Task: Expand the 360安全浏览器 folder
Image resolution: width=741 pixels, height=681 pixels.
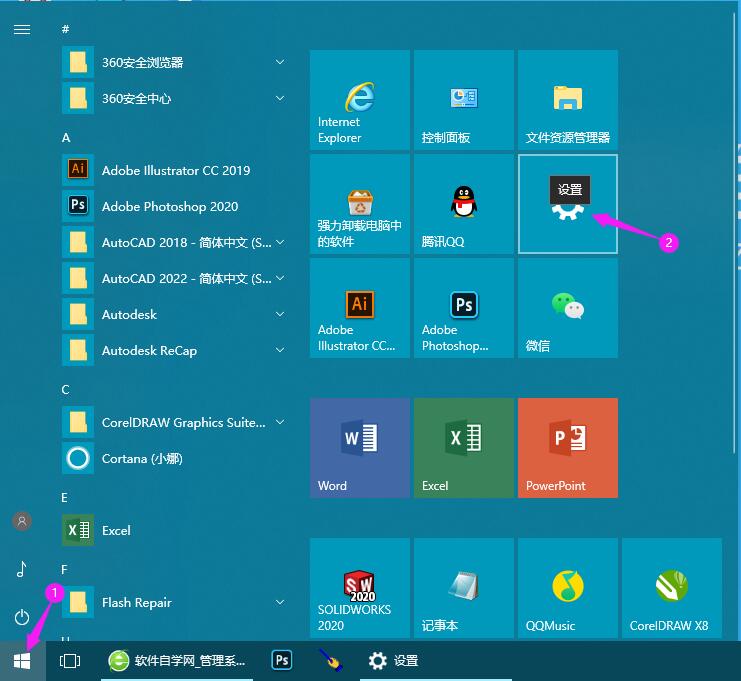Action: click(175, 62)
